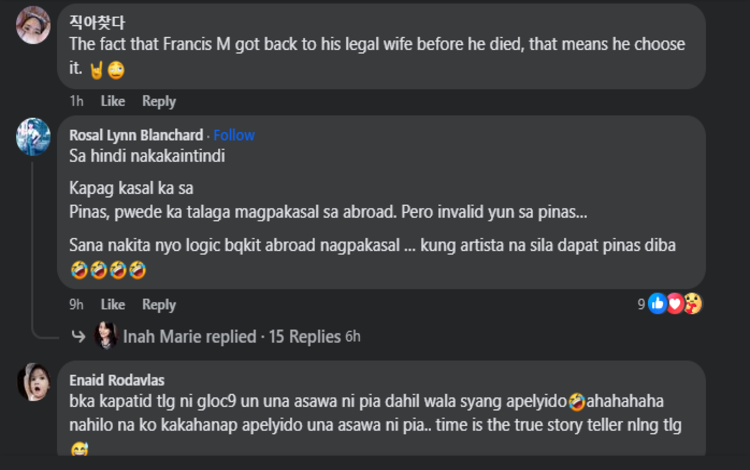750x470 pixels.
Task: Click the 1h timestamp on first comment
Action: point(76,101)
